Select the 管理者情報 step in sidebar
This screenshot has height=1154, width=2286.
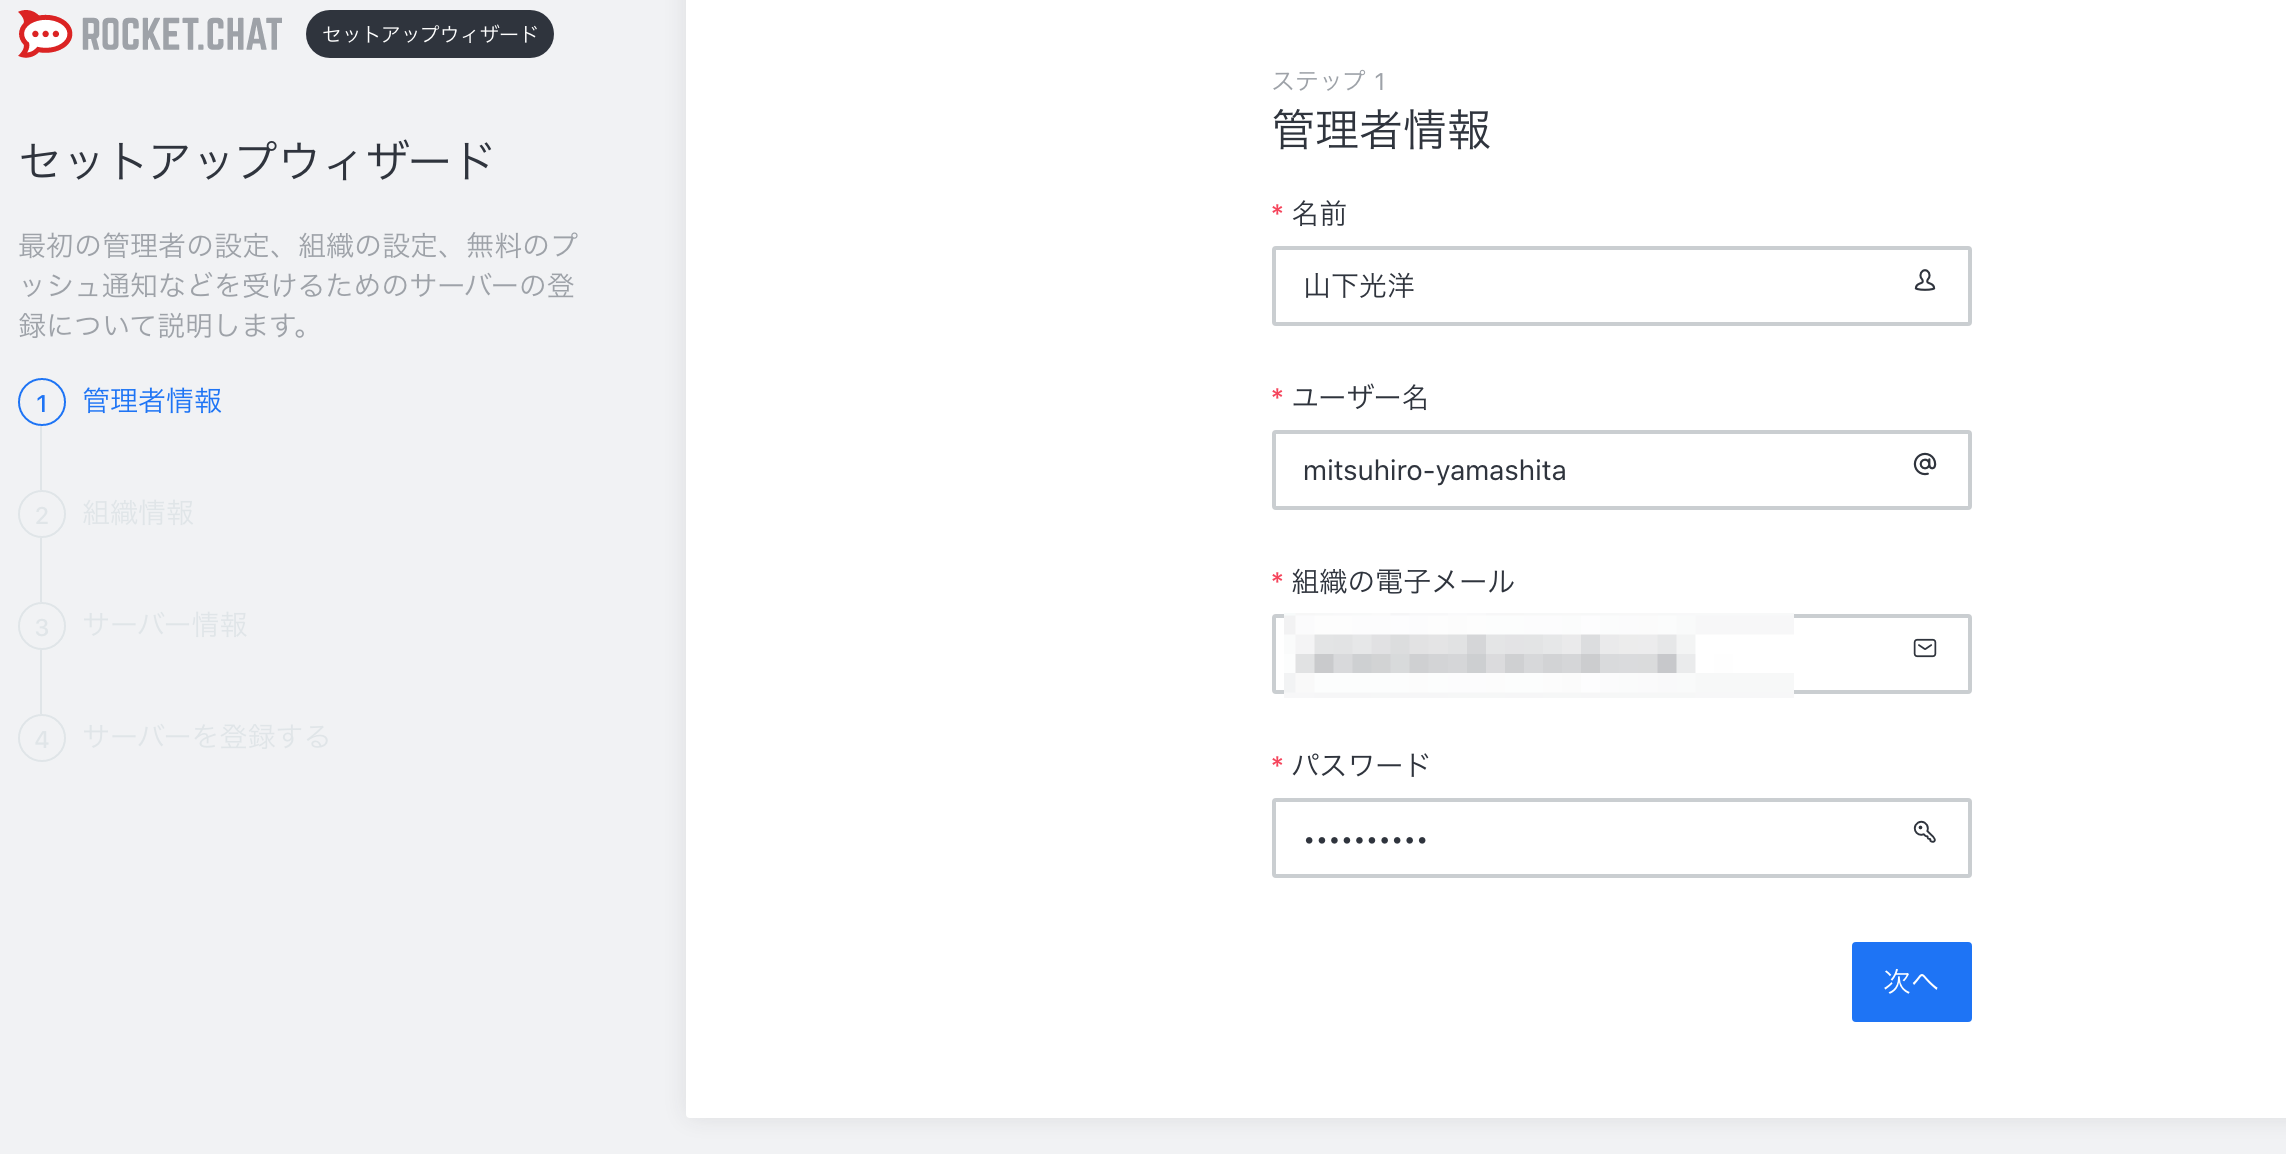[x=152, y=401]
